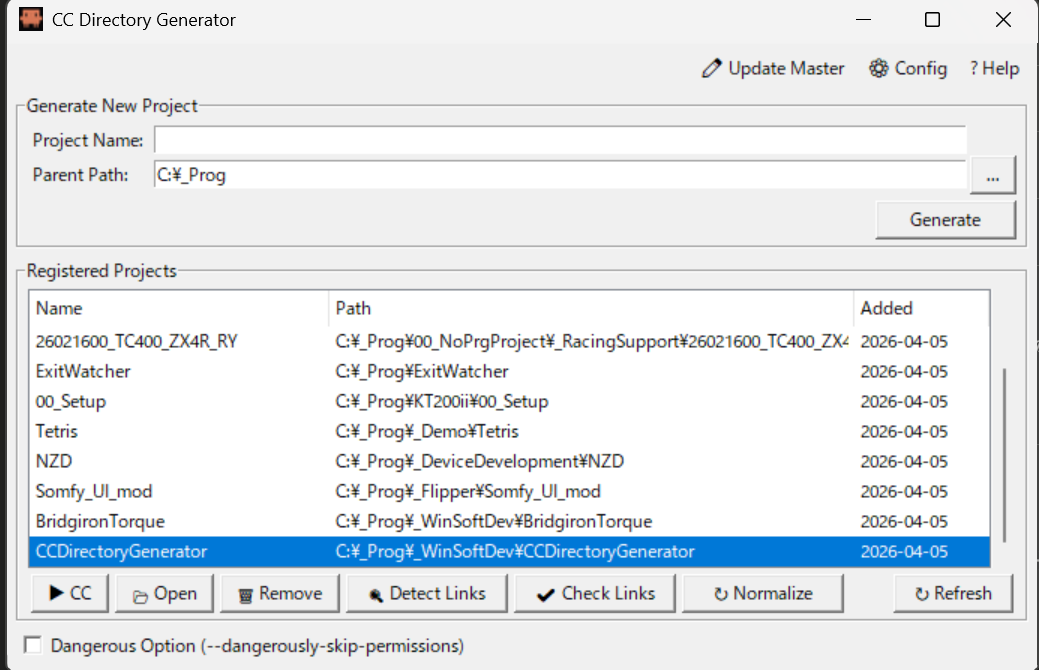Screen dimensions: 1039x670
Task: Sort by the Added column header
Action: 921,308
